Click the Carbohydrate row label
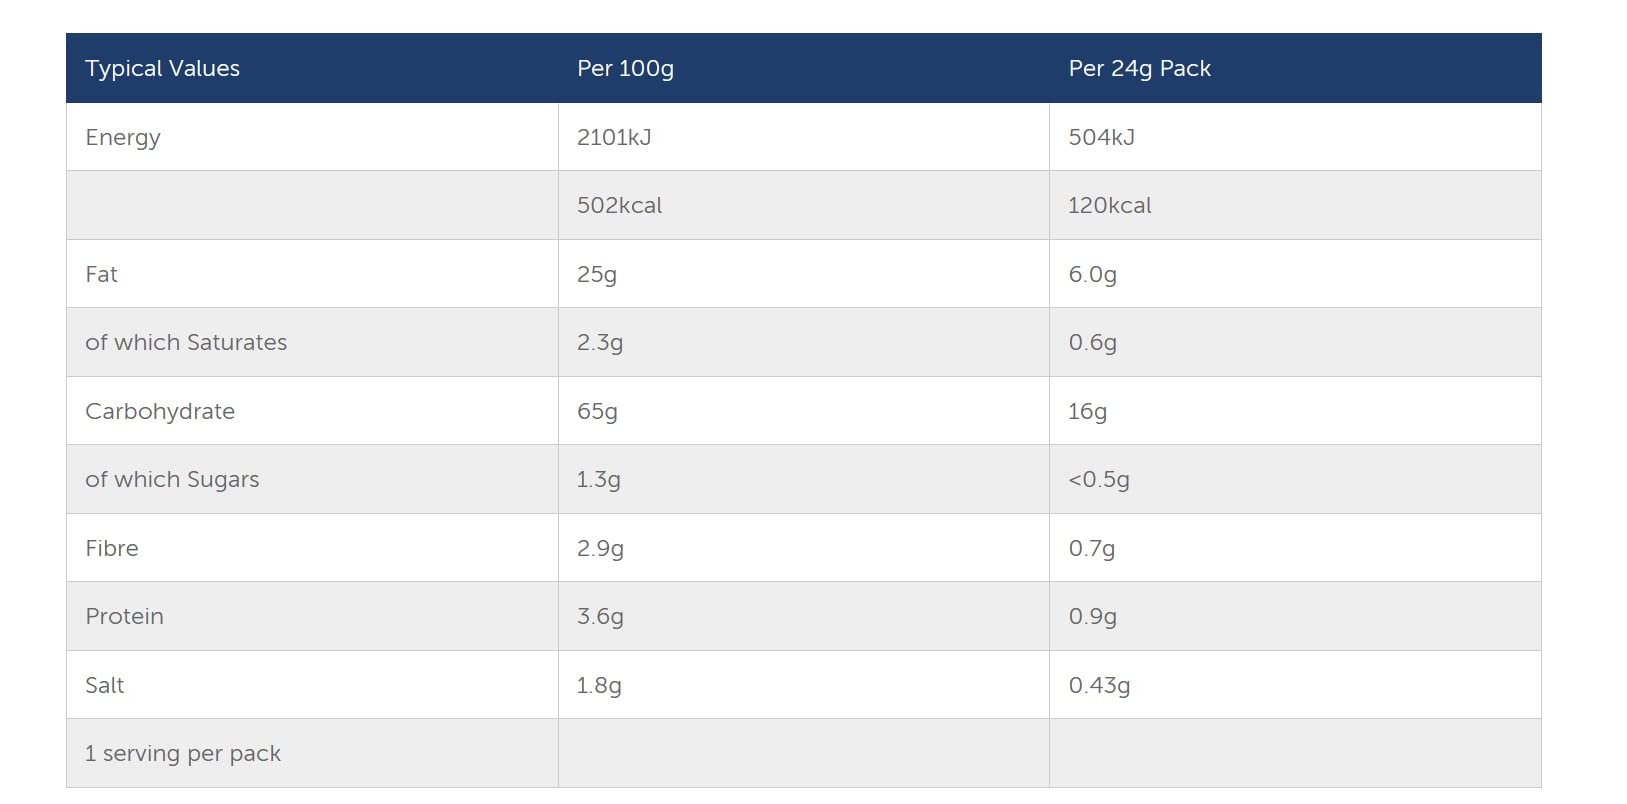This screenshot has width=1627, height=804. point(160,412)
